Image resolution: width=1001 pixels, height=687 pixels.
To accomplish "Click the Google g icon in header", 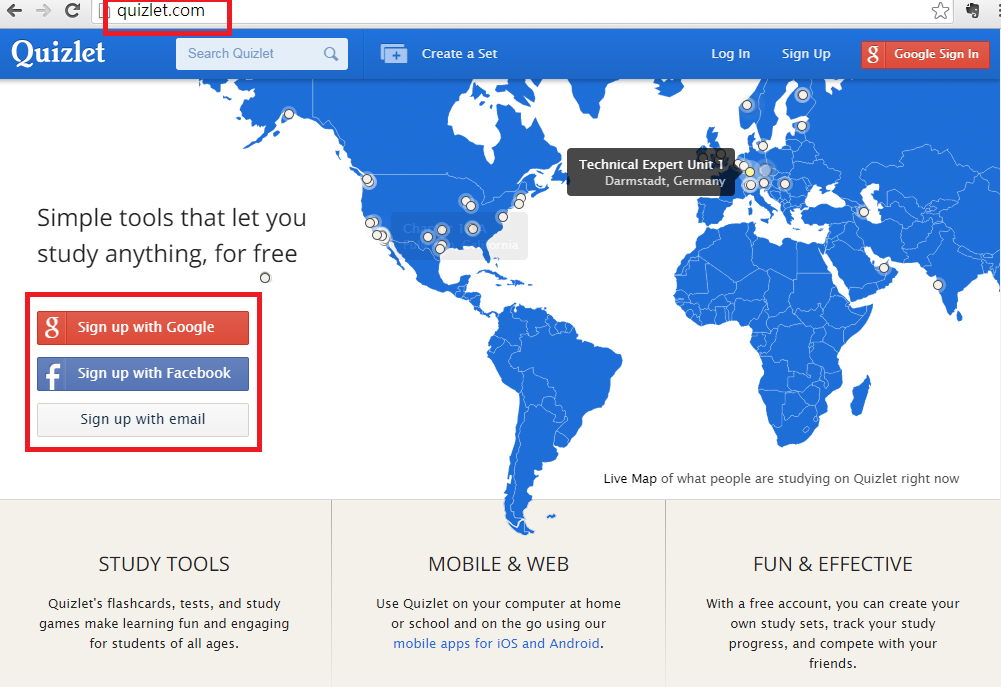I will coord(873,54).
